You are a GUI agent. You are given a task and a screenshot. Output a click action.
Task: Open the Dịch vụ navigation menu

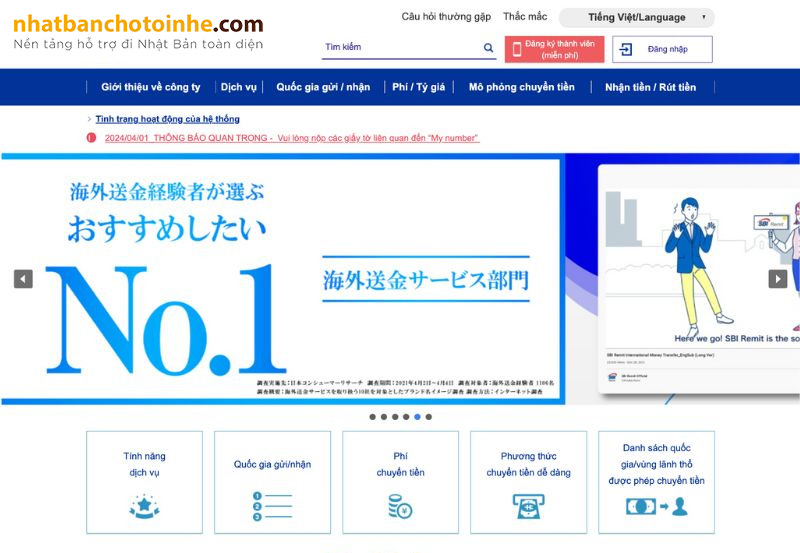(x=238, y=87)
